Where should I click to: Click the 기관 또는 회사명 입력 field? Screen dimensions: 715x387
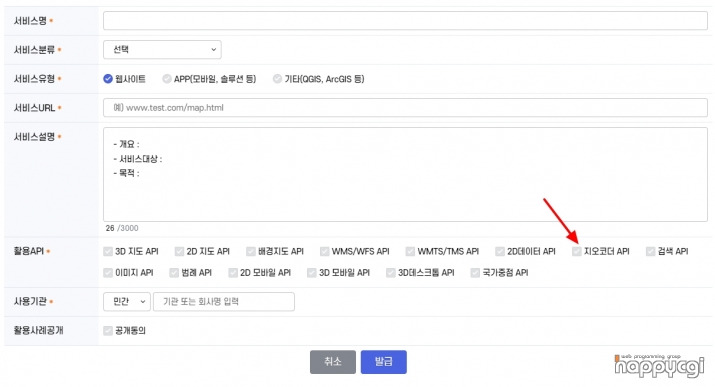point(224,302)
